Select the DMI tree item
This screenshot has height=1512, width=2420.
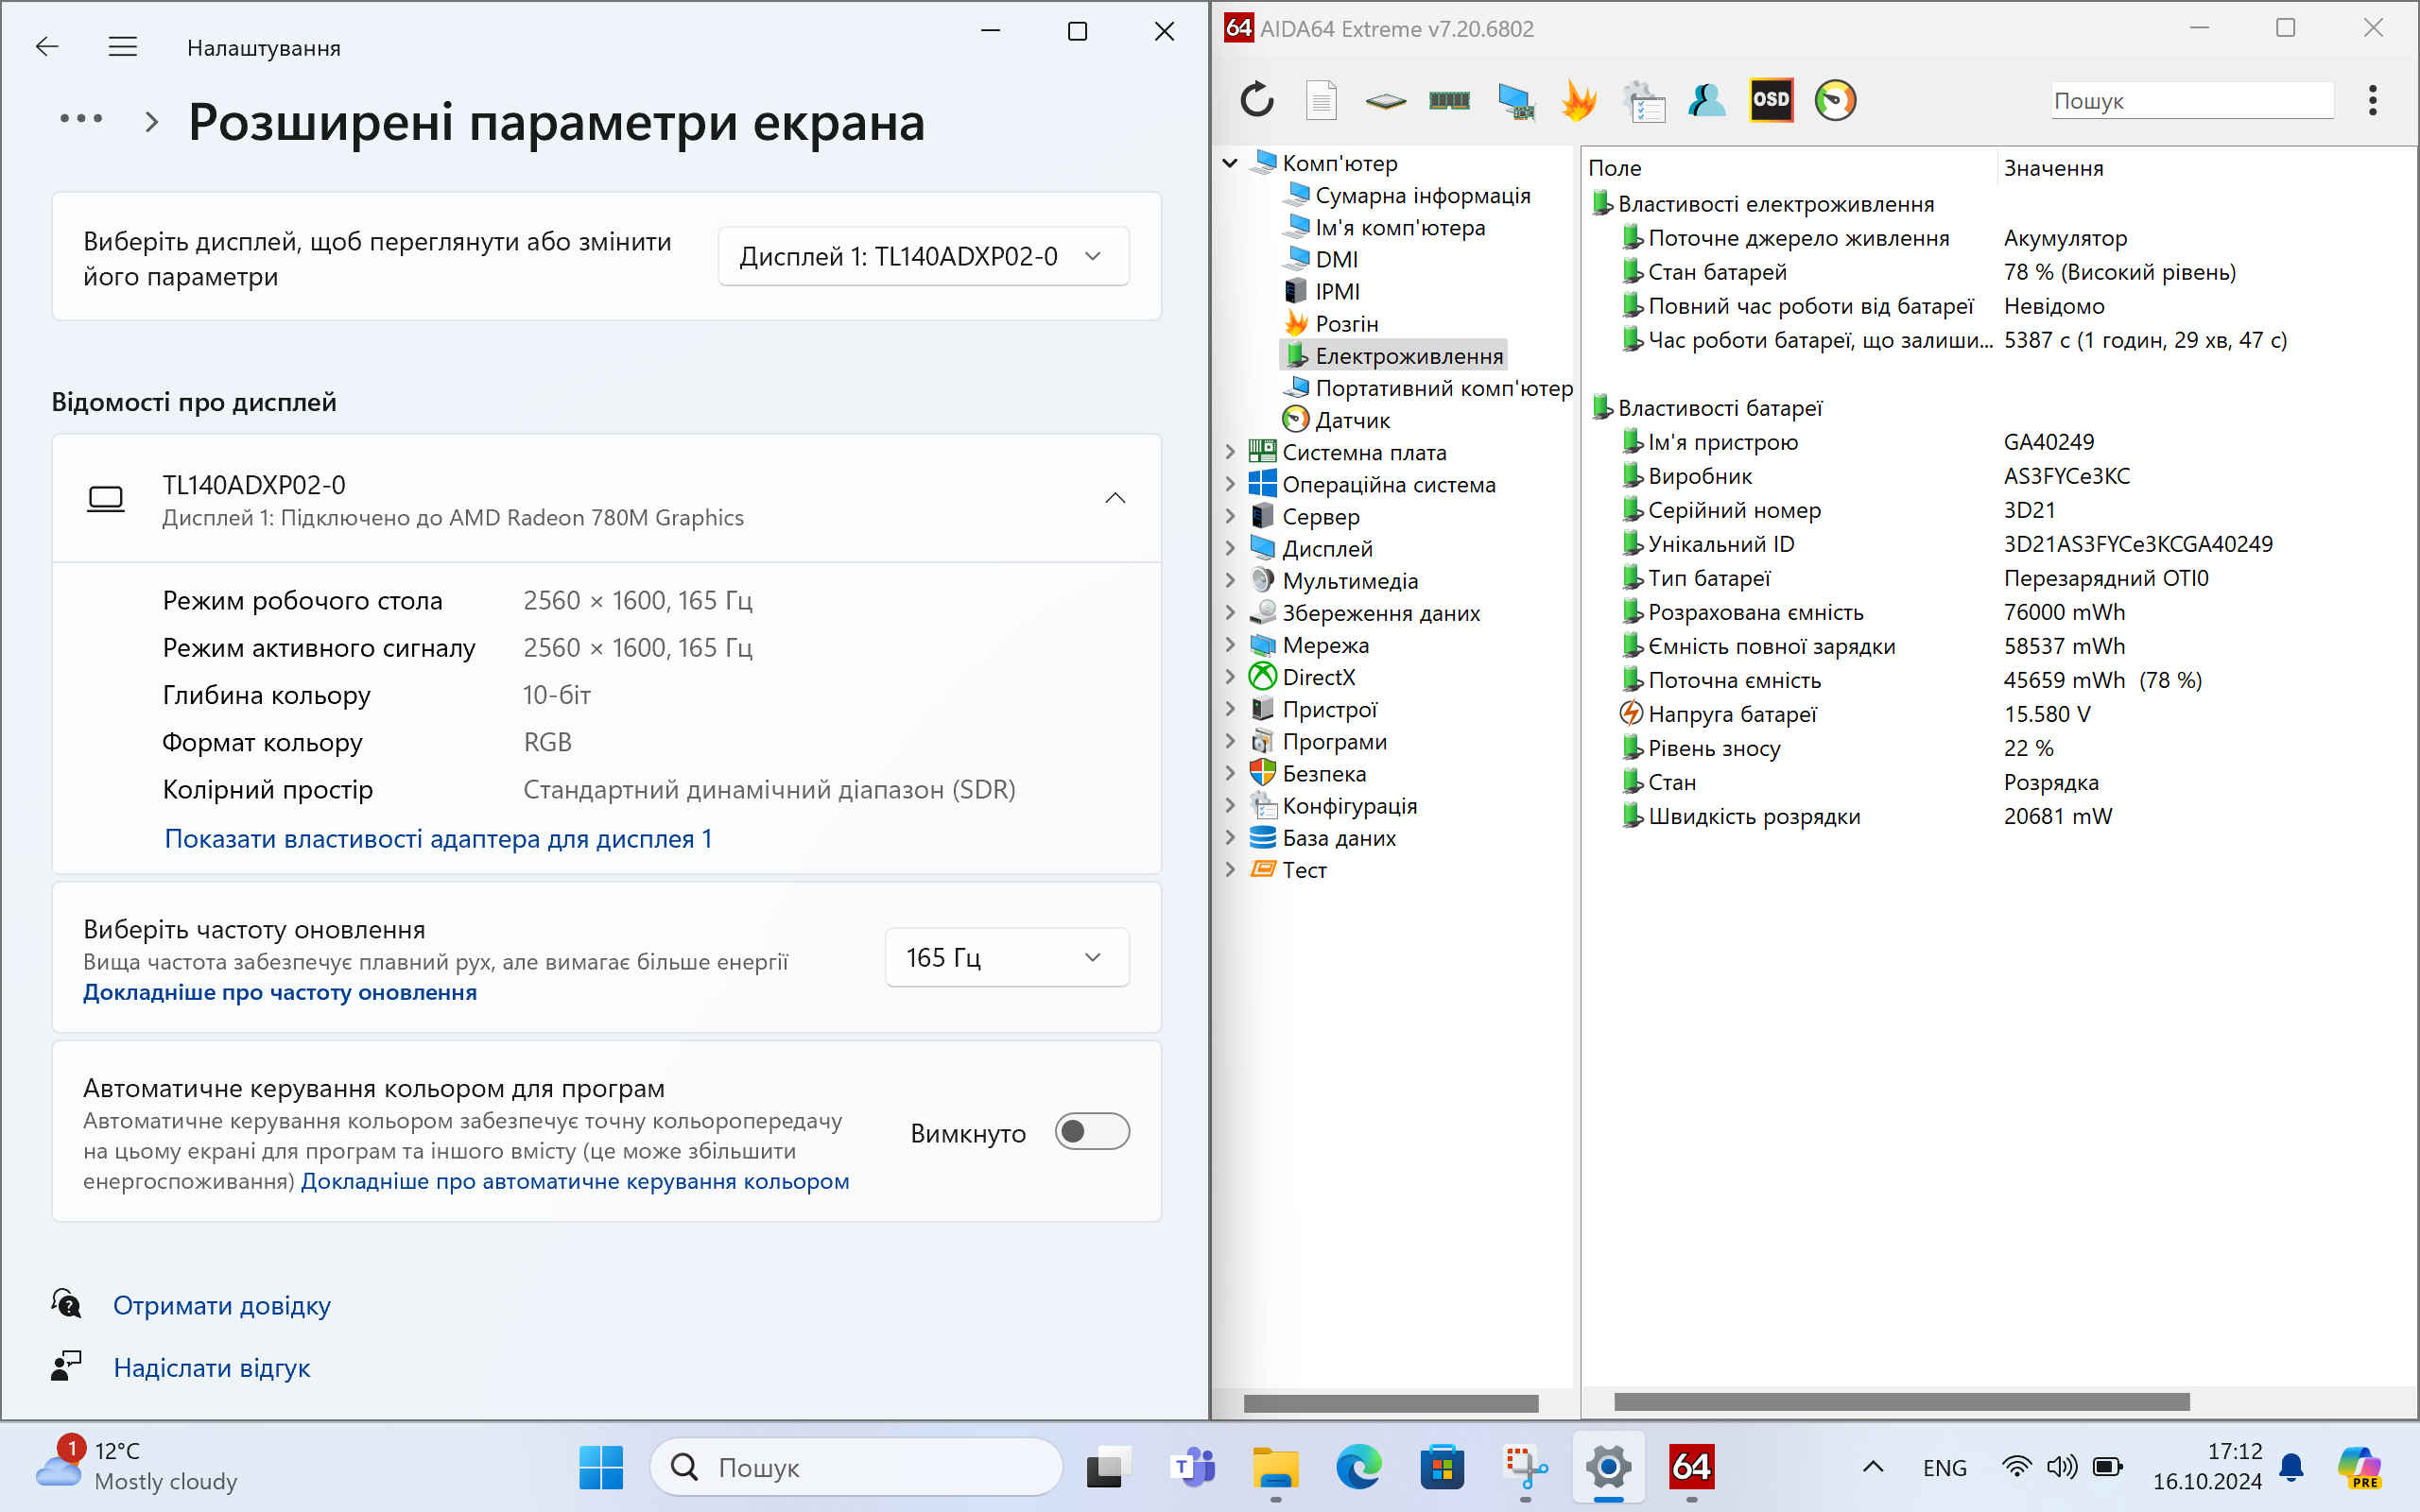pyautogui.click(x=1336, y=259)
